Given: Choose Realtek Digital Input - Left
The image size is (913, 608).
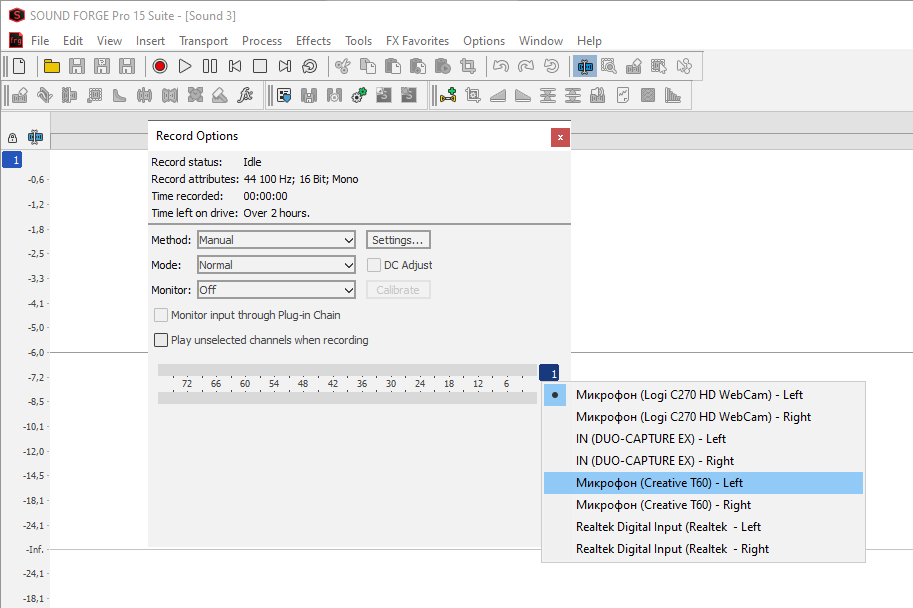Looking at the screenshot, I should click(x=703, y=527).
